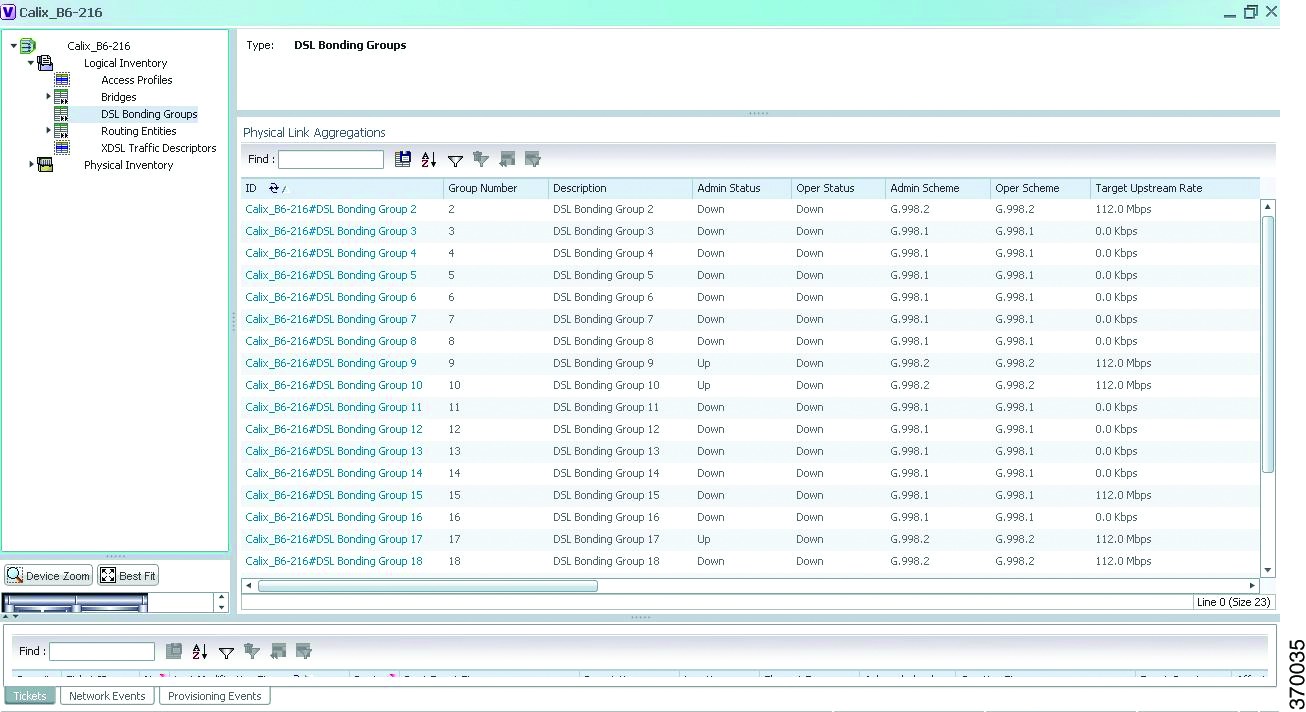
Task: Click the show only selected rows icon in tickets toolbar
Action: point(304,651)
